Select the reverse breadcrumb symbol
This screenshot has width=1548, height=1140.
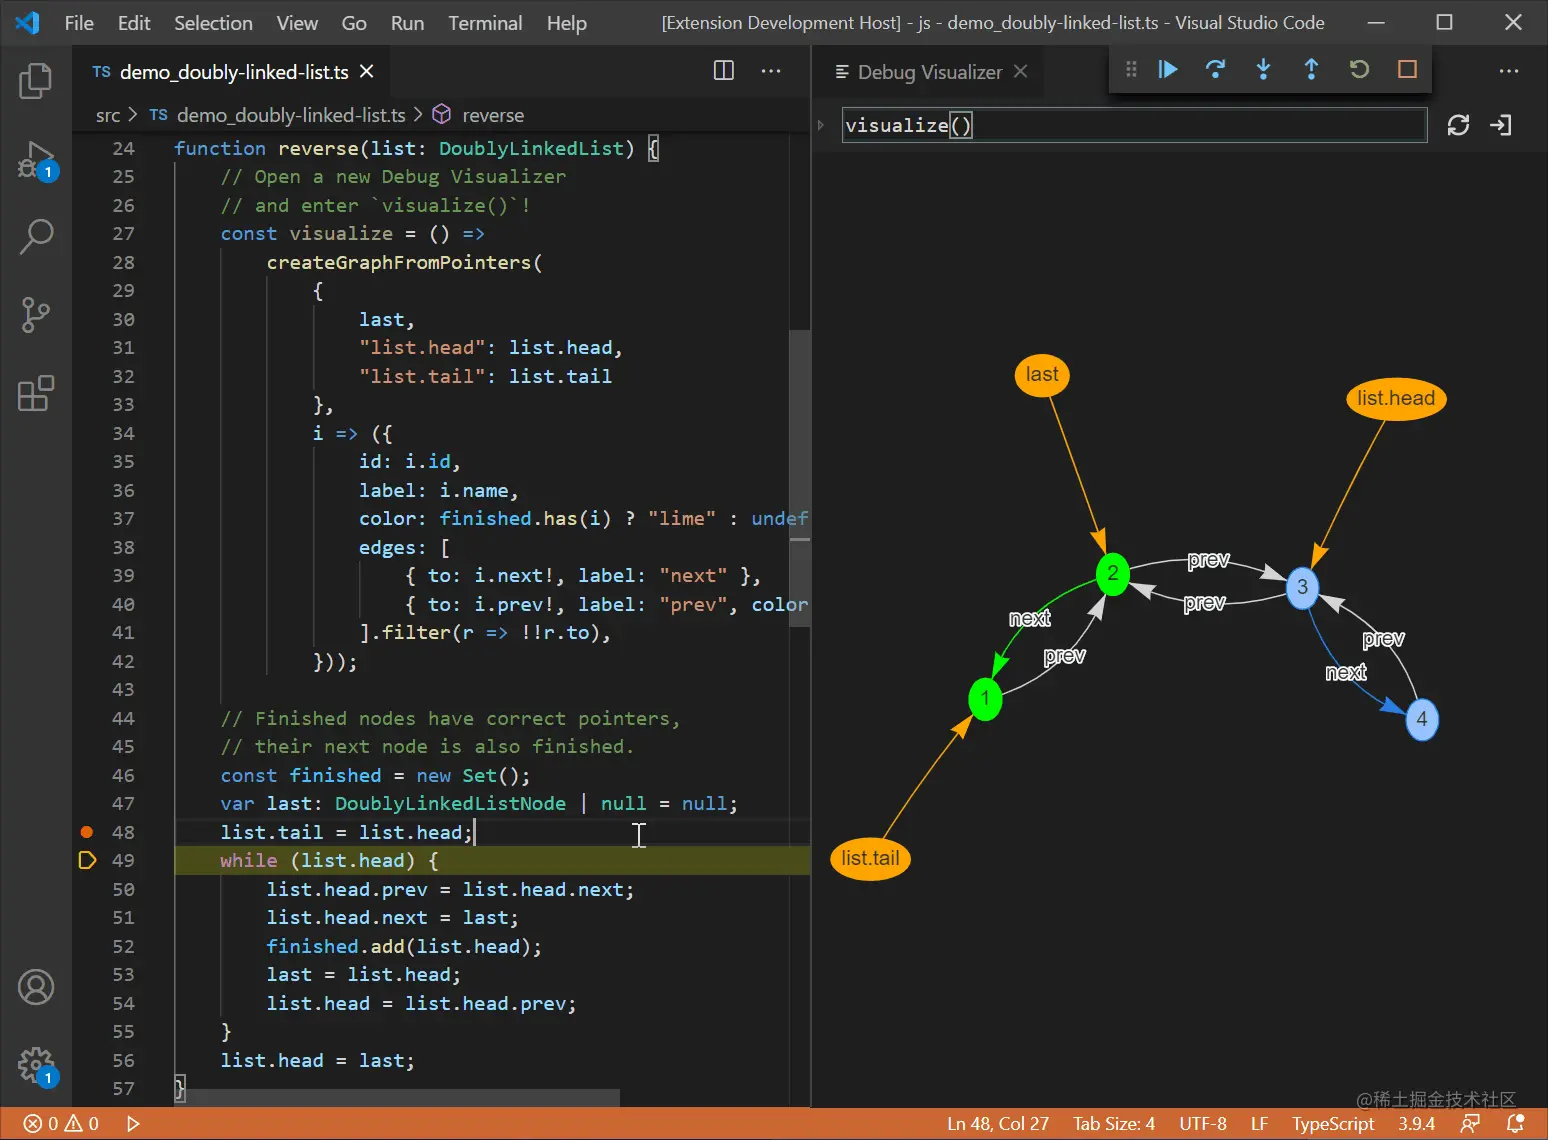(x=492, y=115)
